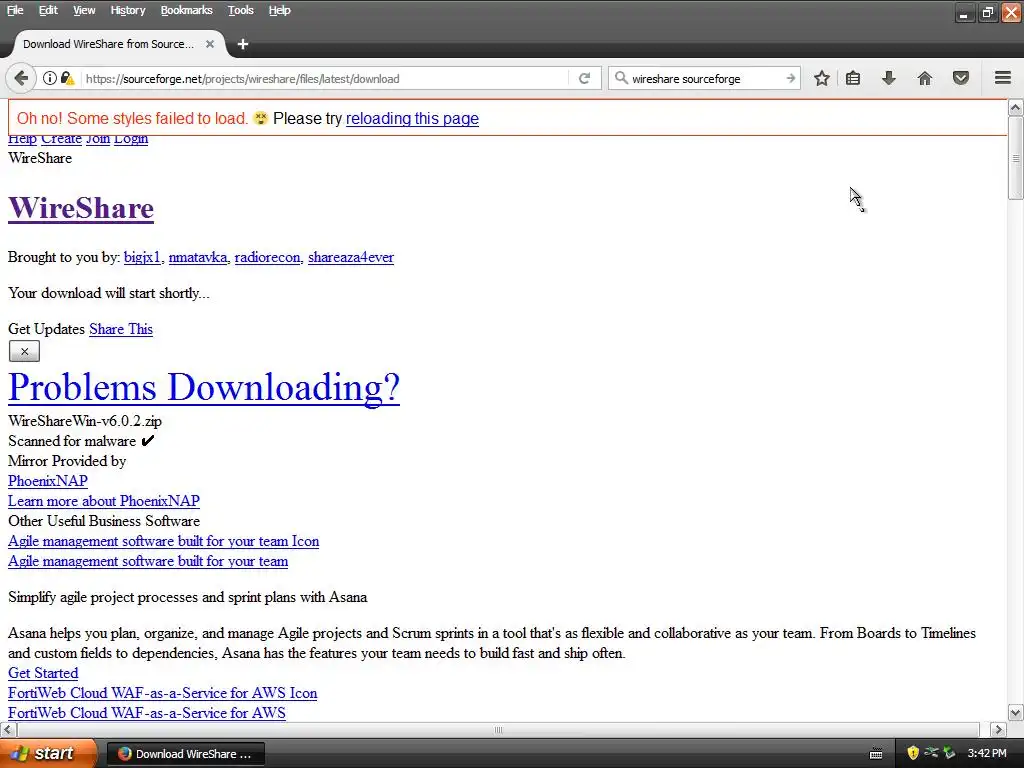The height and width of the screenshot is (768, 1024).
Task: Visit the nmatavka profile link
Action: (x=197, y=257)
